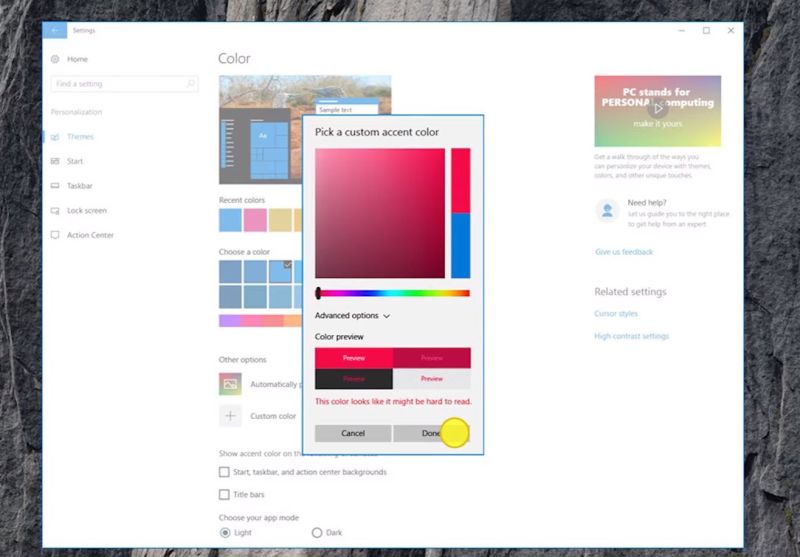
Task: Enable Start, taskbar, and action center backgrounds
Action: pyautogui.click(x=224, y=472)
